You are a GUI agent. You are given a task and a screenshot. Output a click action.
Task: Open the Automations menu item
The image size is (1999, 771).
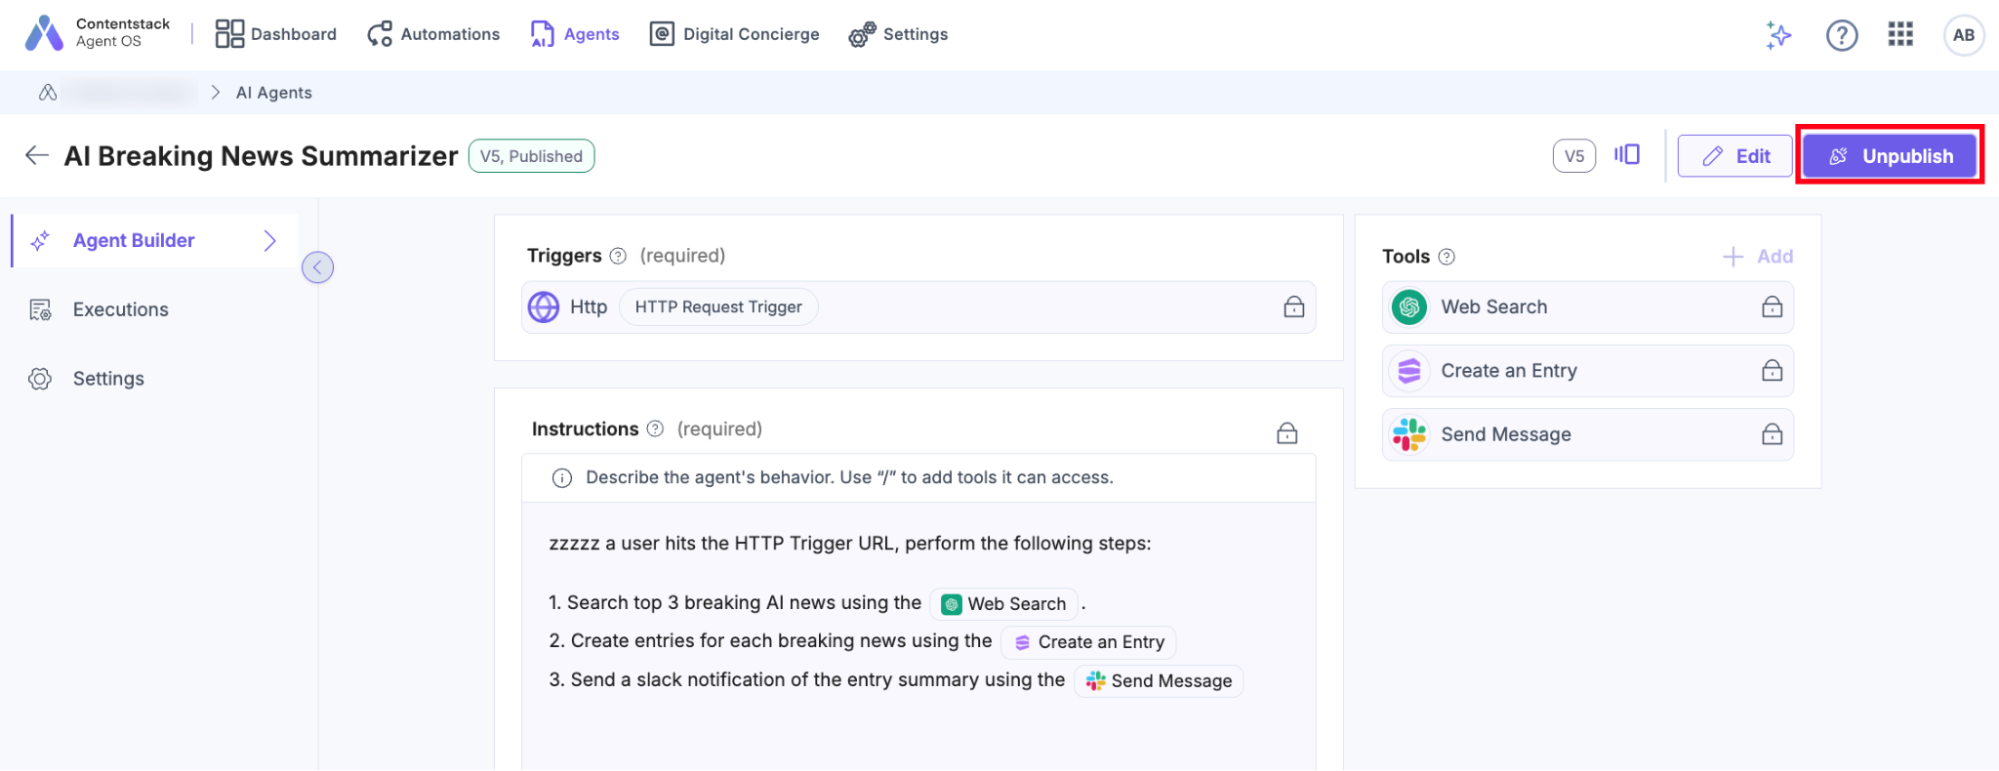tap(433, 34)
